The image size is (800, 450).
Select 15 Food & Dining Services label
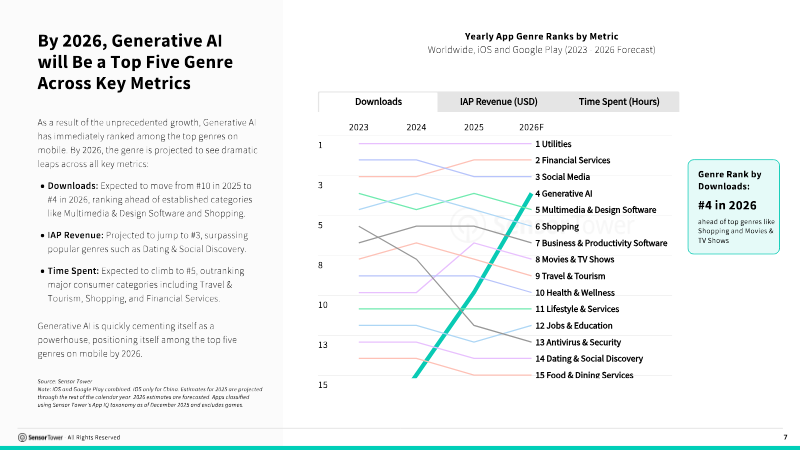click(584, 375)
